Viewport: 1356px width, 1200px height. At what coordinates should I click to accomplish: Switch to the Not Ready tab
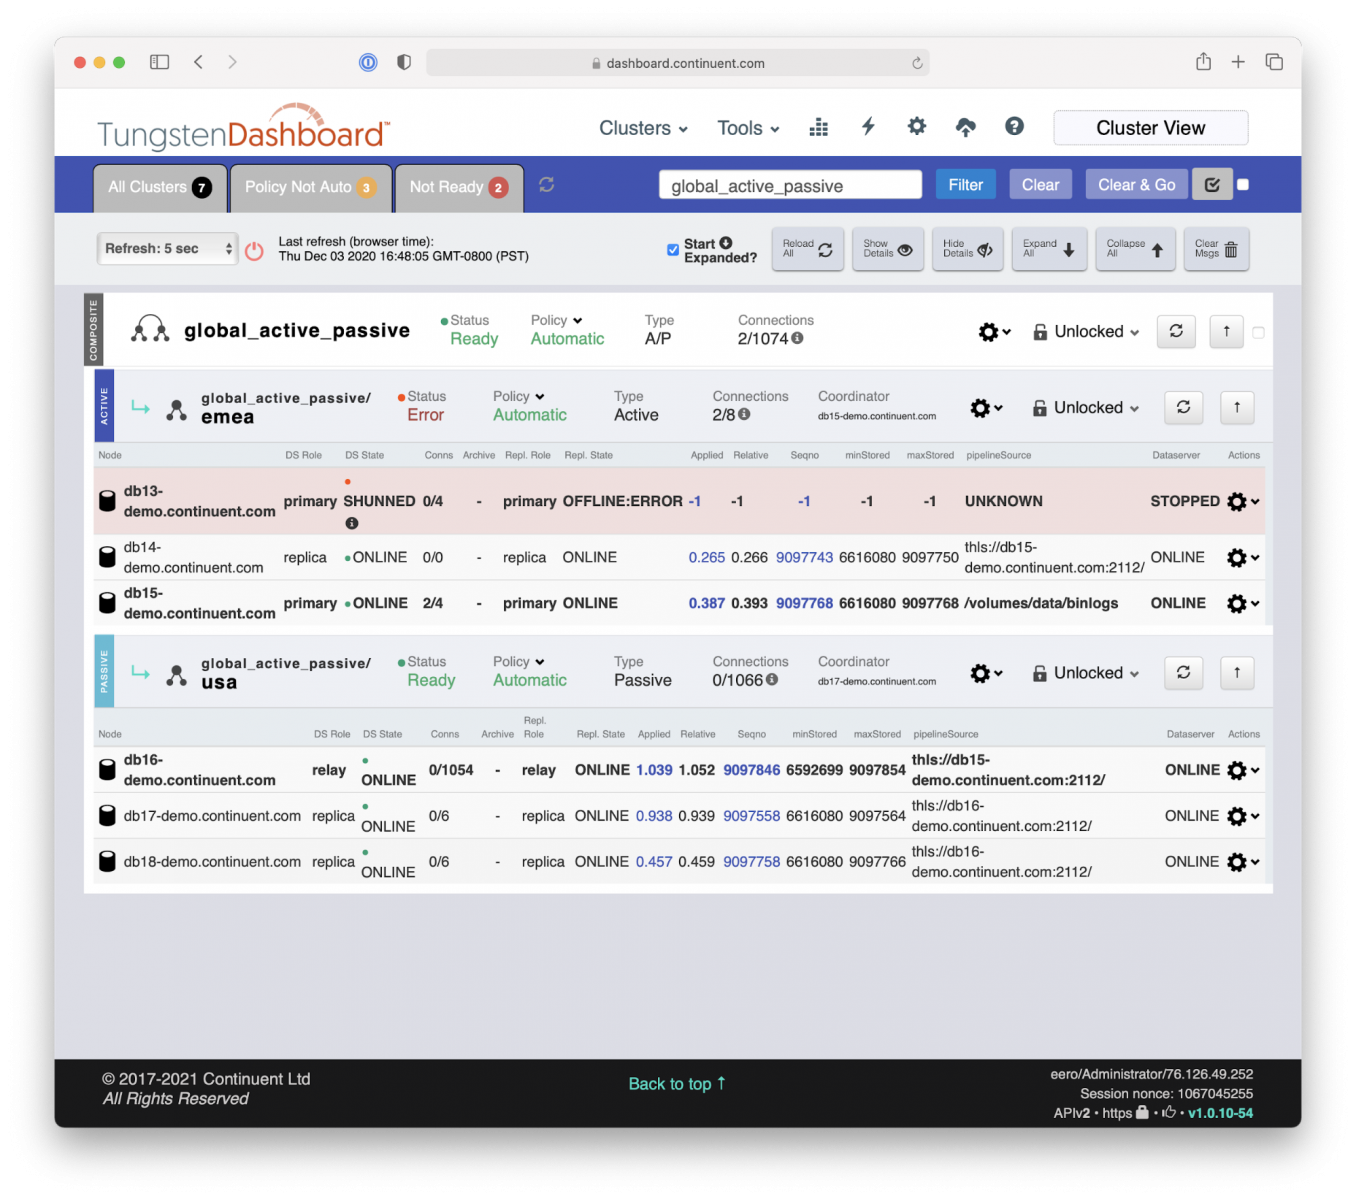(x=459, y=187)
